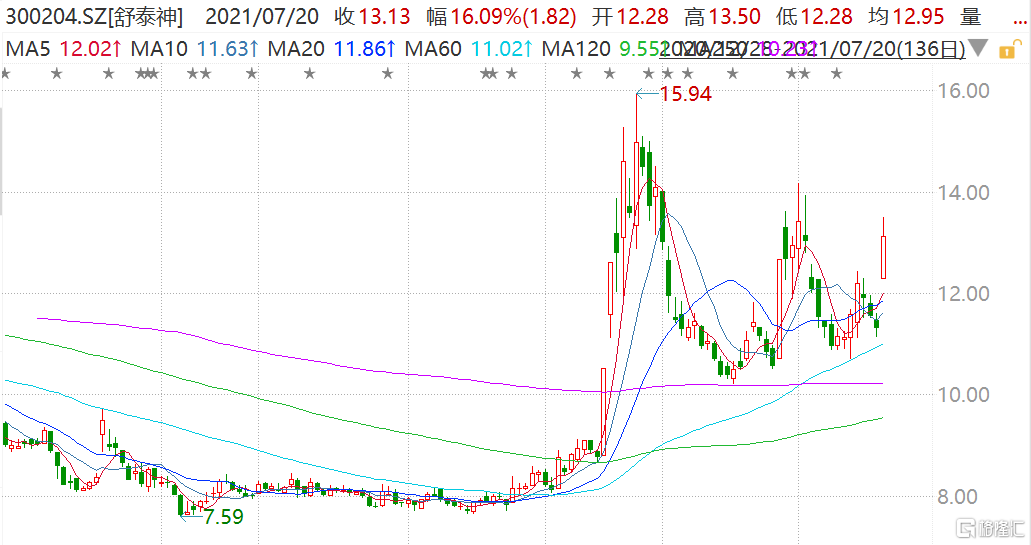Screen dimensions: 1031x545
Task: Select the stock code 300204.SZ[舒泰神]
Action: tap(94, 16)
